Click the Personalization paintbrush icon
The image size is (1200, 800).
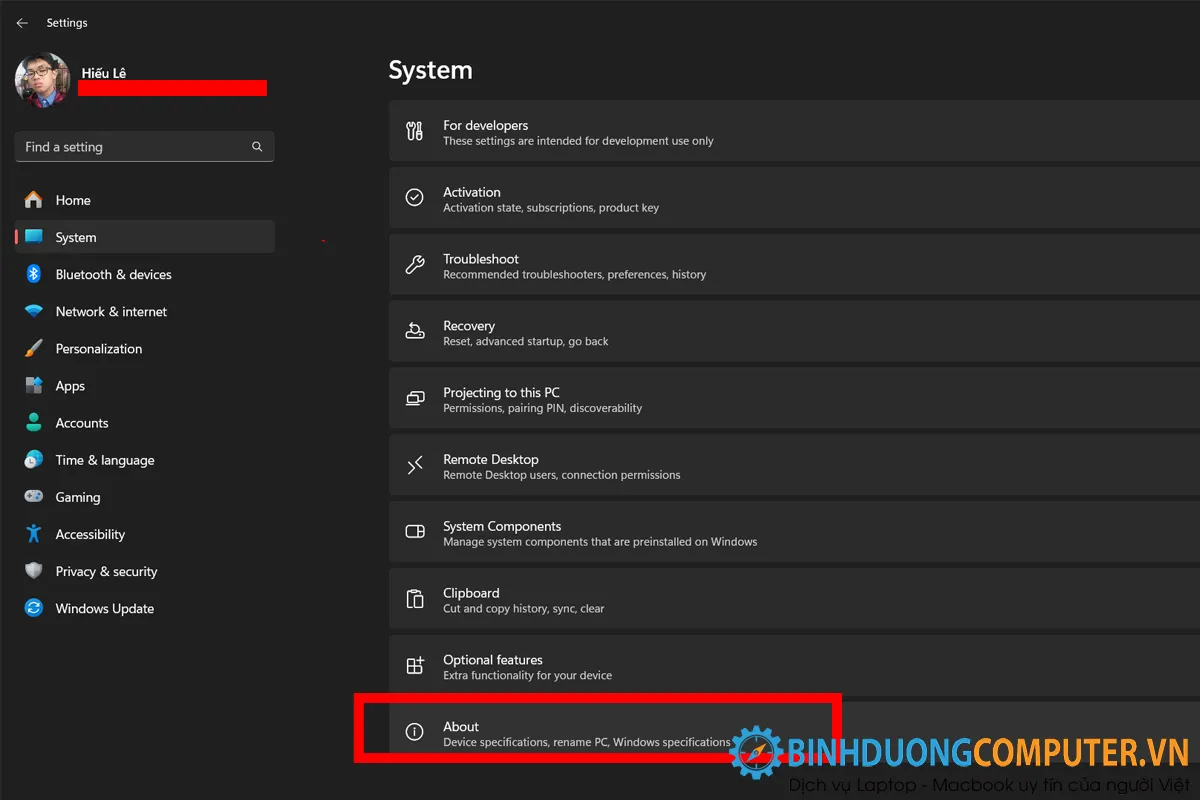(x=34, y=349)
